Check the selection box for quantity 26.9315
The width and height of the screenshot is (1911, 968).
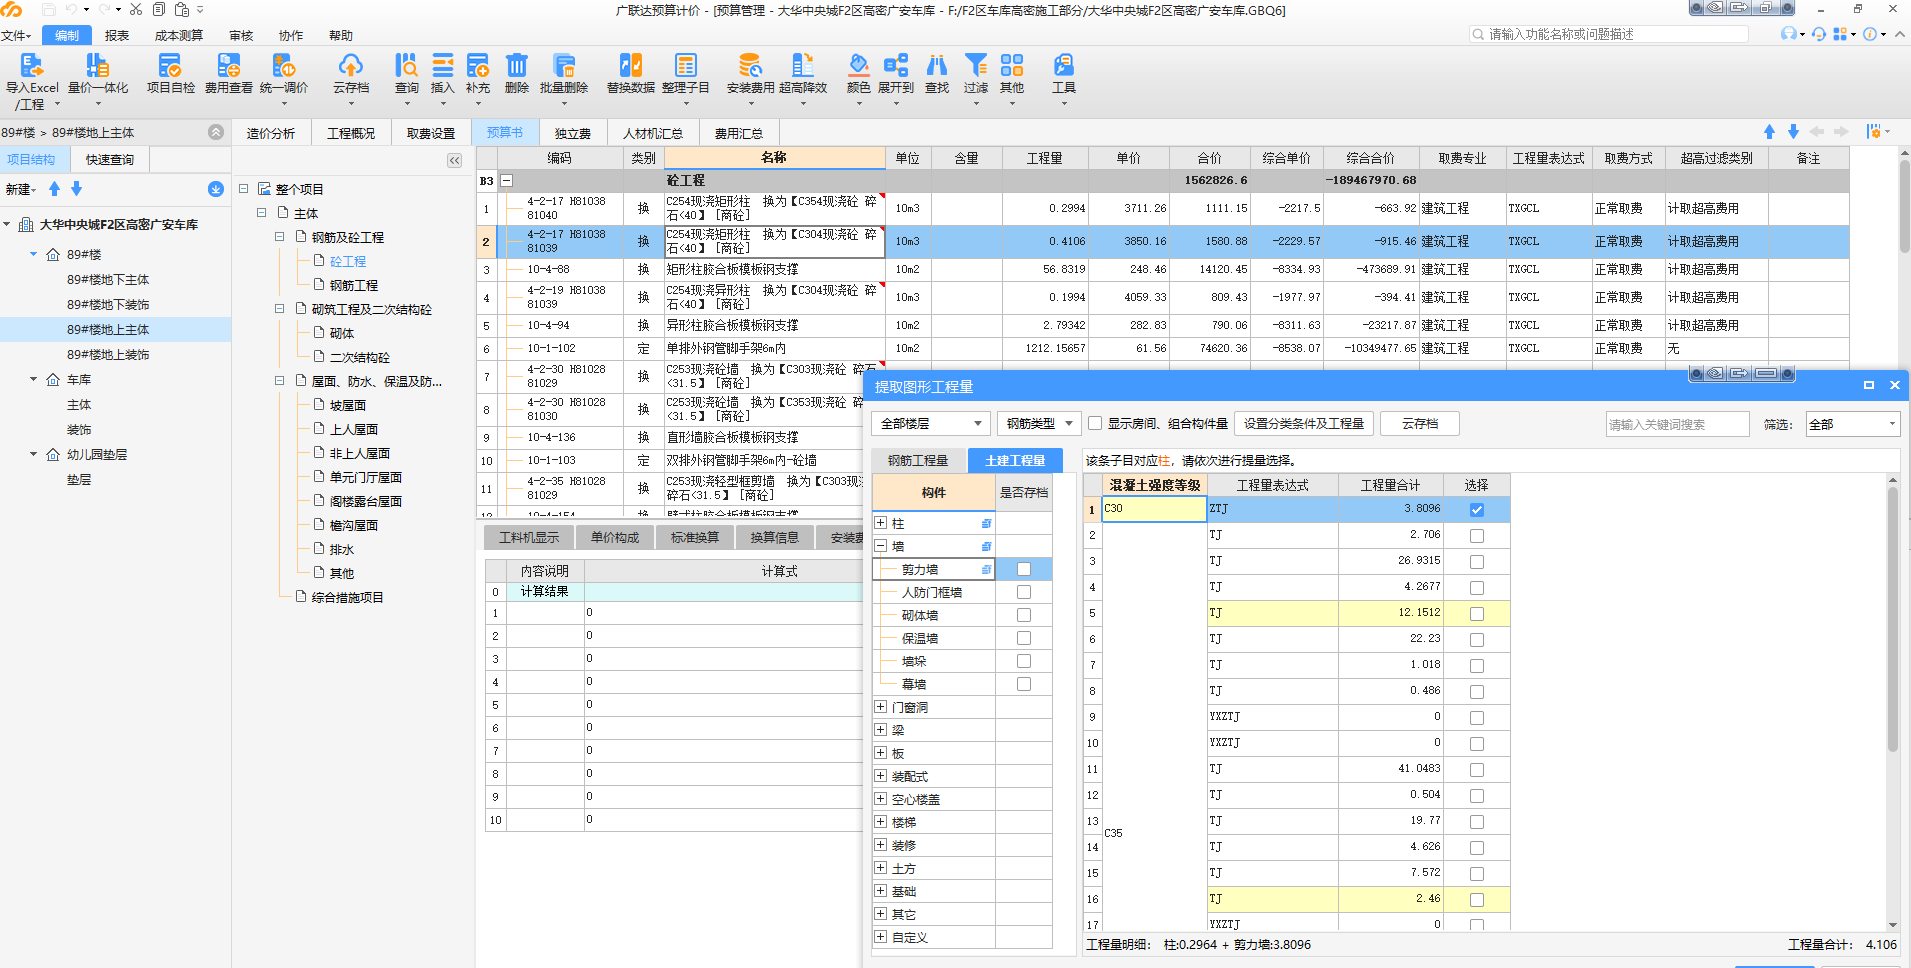tap(1477, 562)
